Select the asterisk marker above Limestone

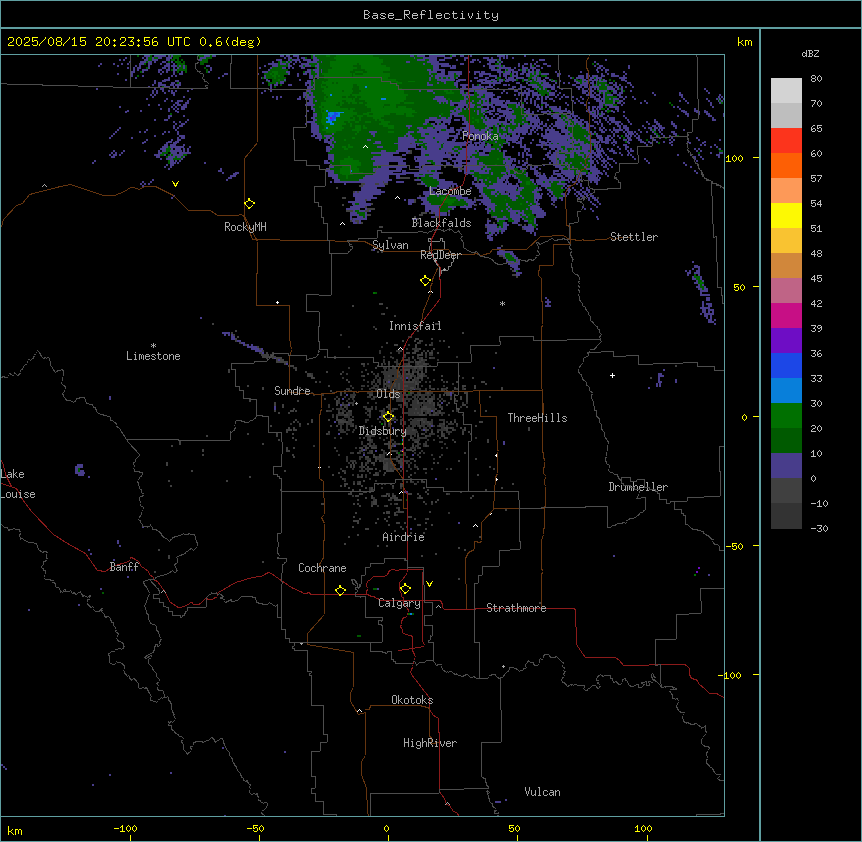[x=153, y=346]
